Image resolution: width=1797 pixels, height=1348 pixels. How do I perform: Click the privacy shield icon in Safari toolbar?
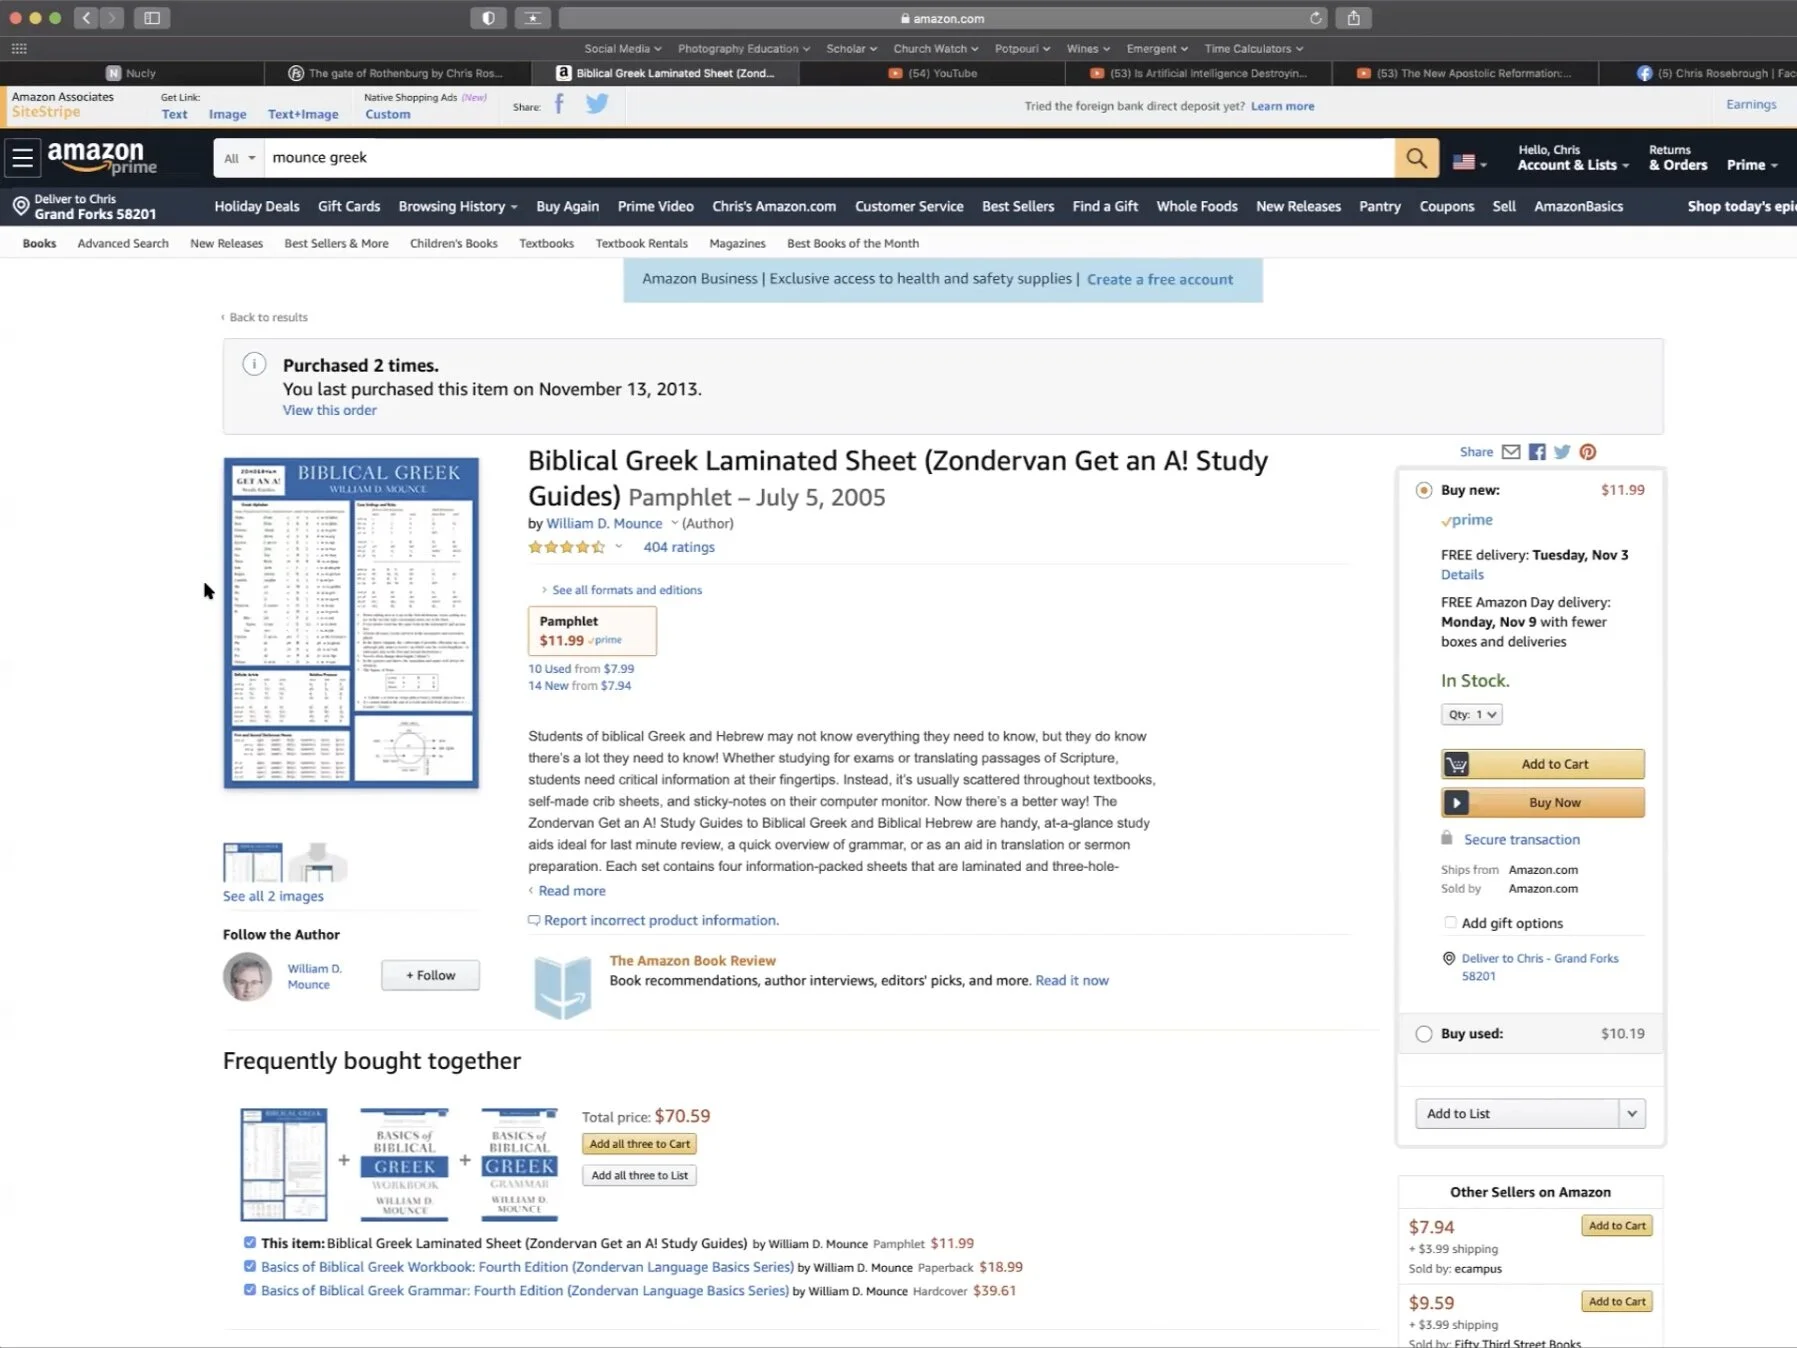tap(488, 18)
